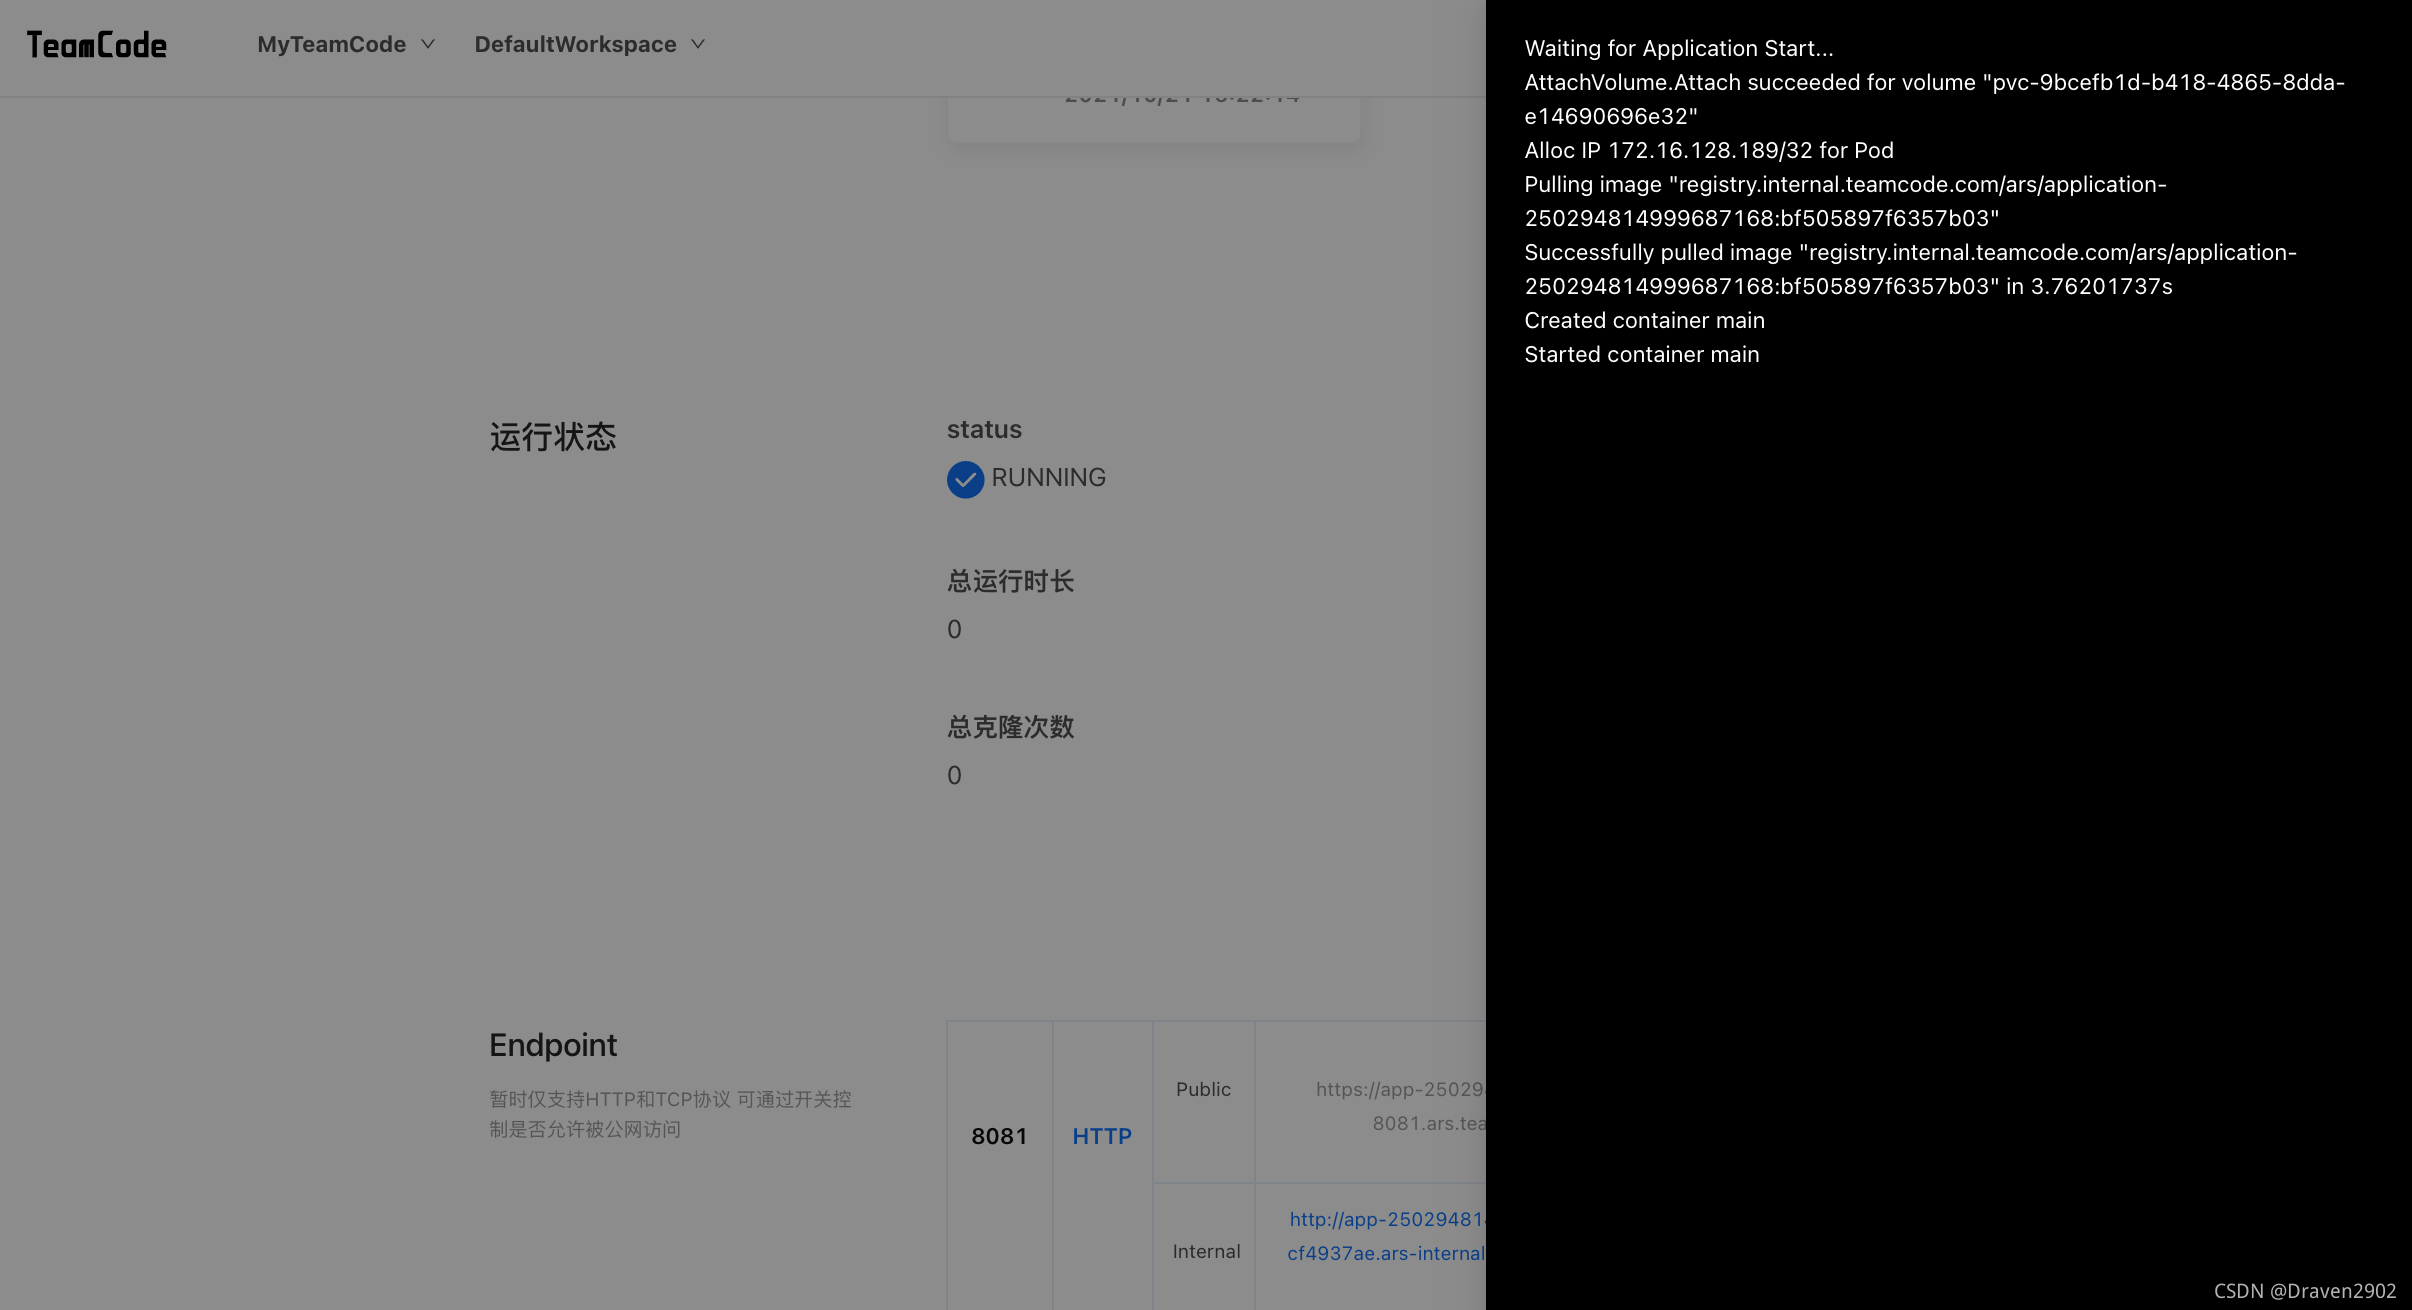Click the TeamCode logo
This screenshot has width=2412, height=1310.
[96, 45]
